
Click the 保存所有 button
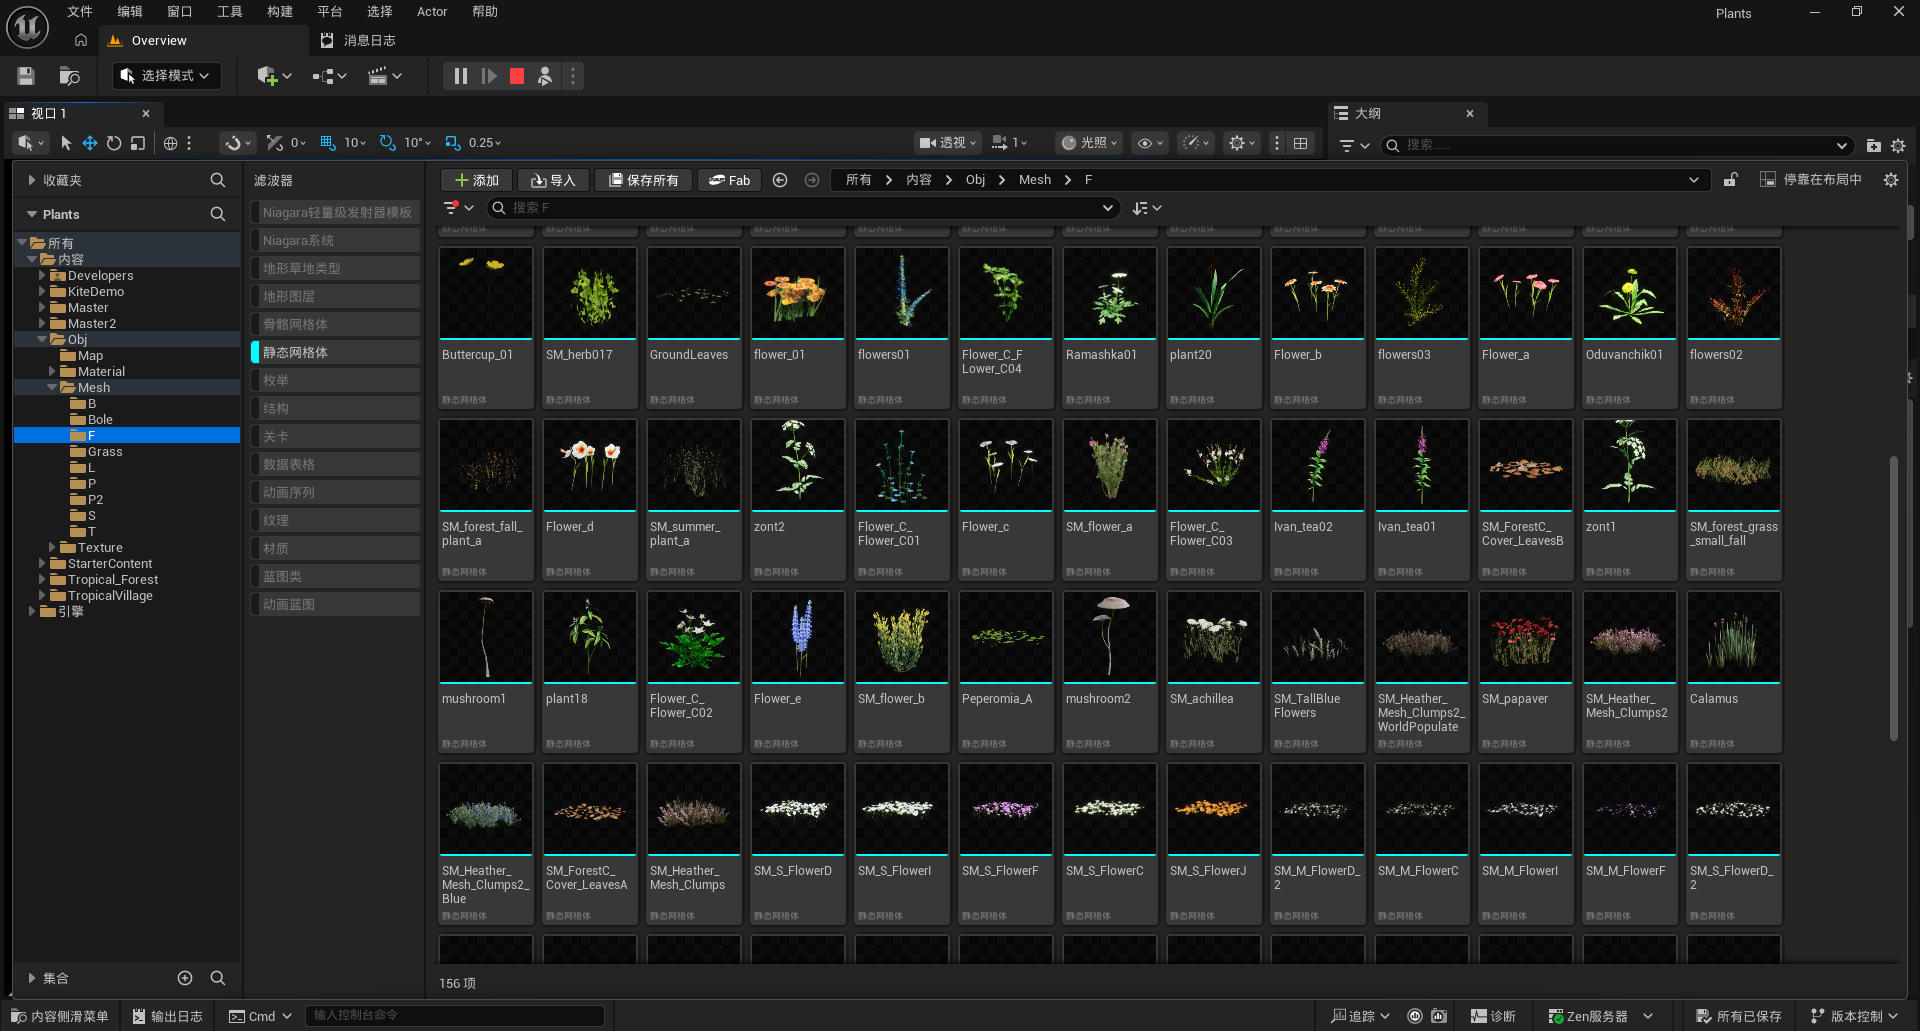643,180
